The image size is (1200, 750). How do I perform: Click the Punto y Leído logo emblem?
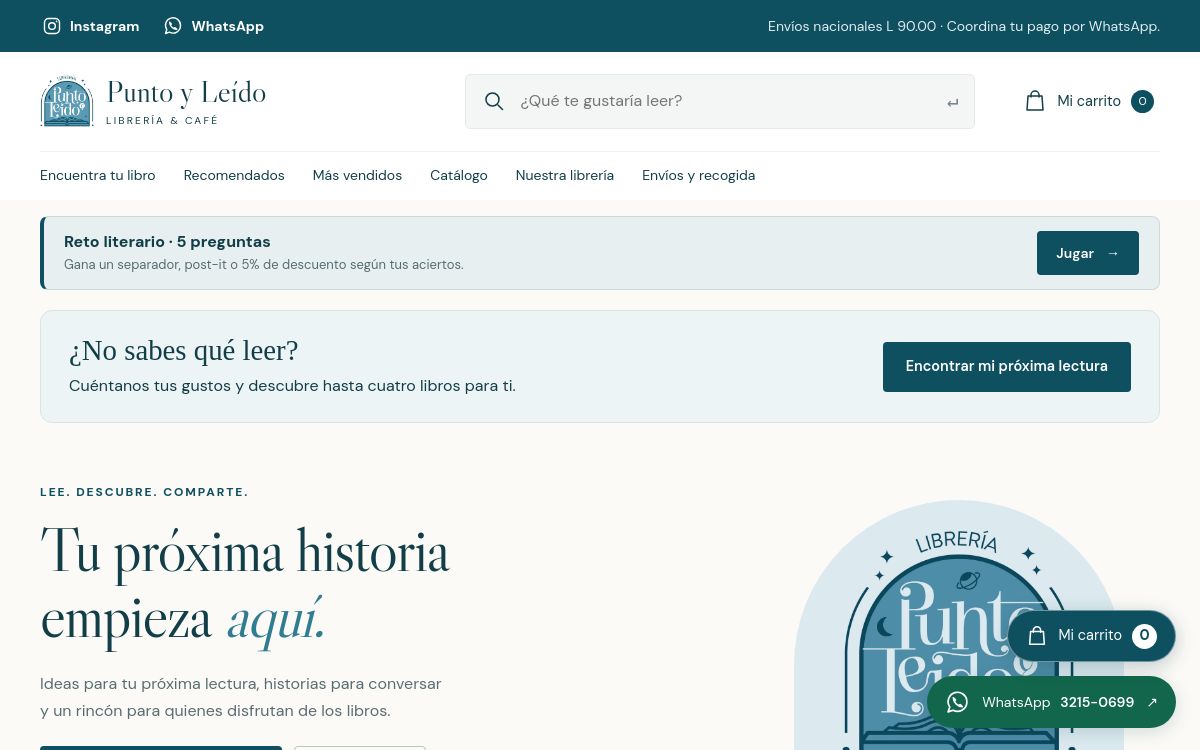tap(67, 101)
